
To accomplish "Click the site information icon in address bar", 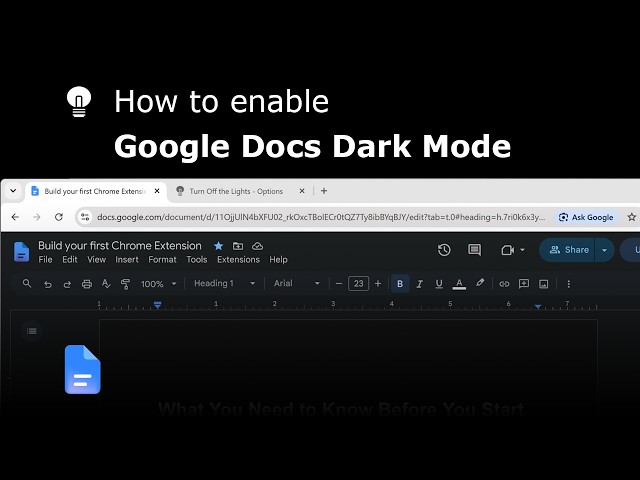I will point(85,217).
